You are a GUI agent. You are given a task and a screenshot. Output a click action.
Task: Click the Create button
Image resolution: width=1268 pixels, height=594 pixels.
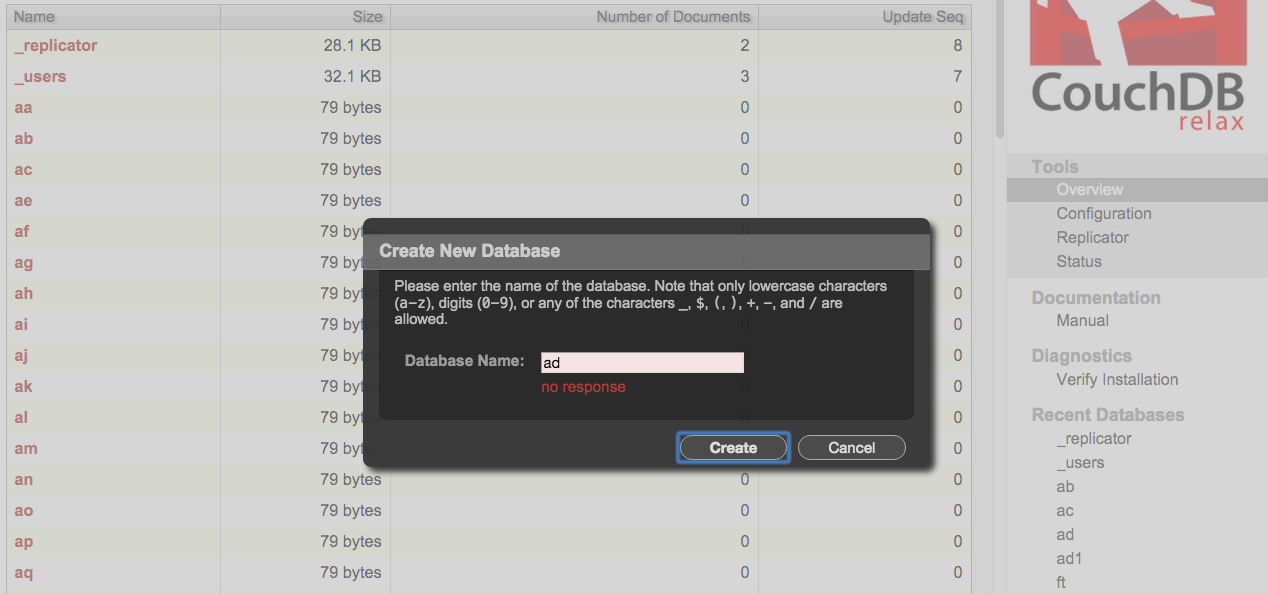pos(733,447)
